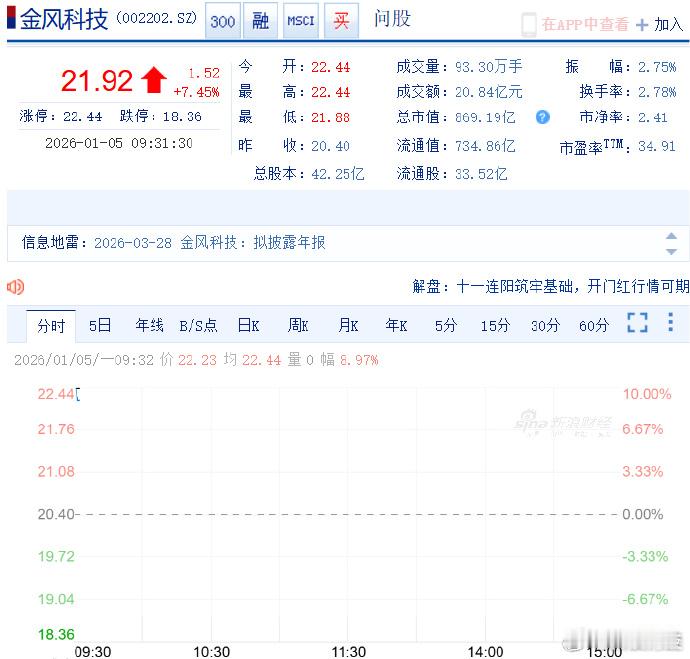Viewport: 690px width, 659px height.
Task: Show next 信息地雷 item with down arrow
Action: 671,252
